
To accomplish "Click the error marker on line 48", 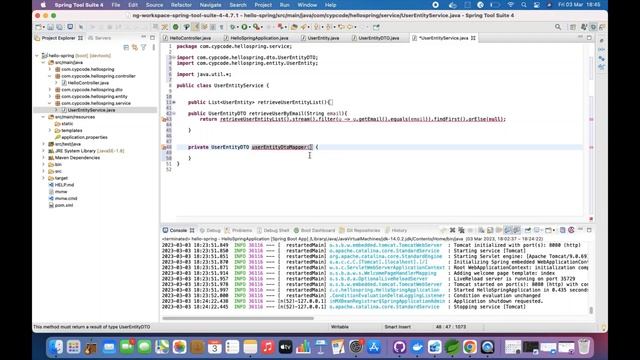I will (164, 147).
